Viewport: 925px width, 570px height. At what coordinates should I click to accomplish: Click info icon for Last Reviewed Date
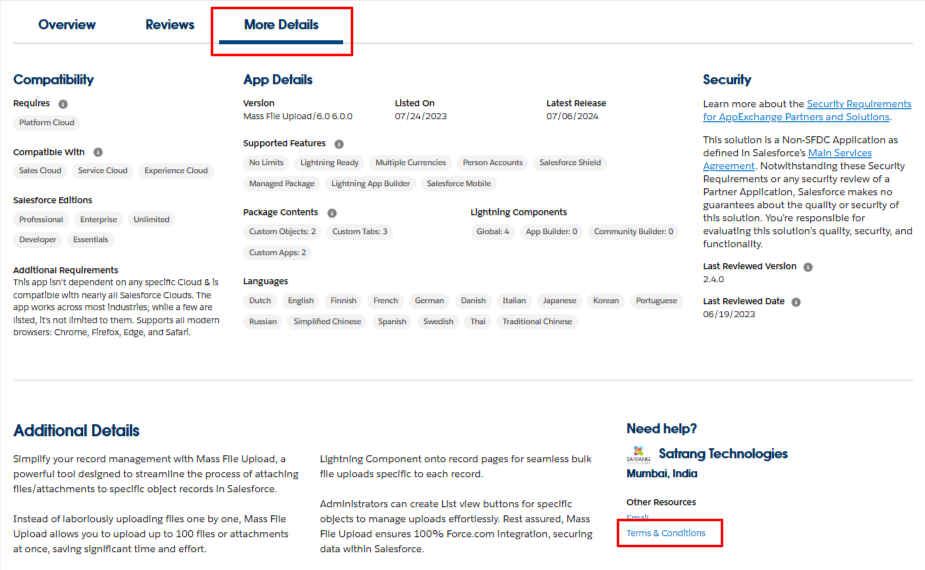tap(796, 302)
